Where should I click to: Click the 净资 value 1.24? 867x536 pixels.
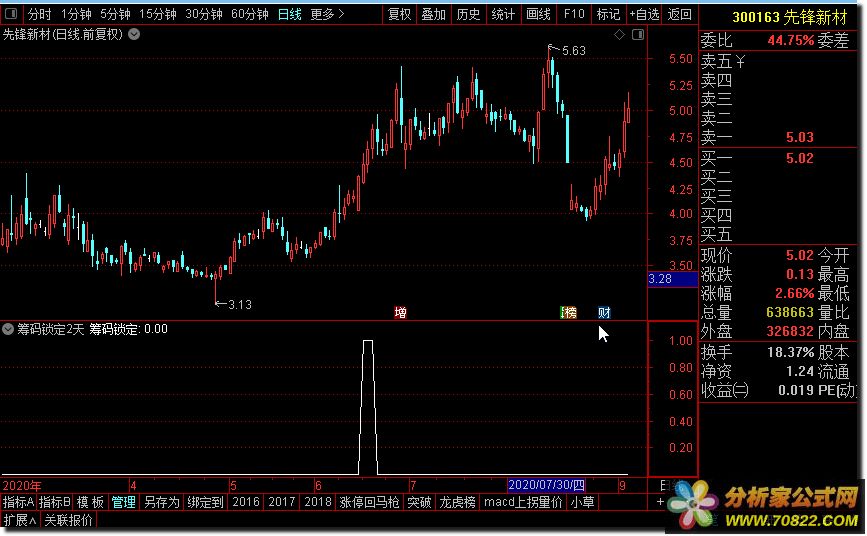coord(800,371)
